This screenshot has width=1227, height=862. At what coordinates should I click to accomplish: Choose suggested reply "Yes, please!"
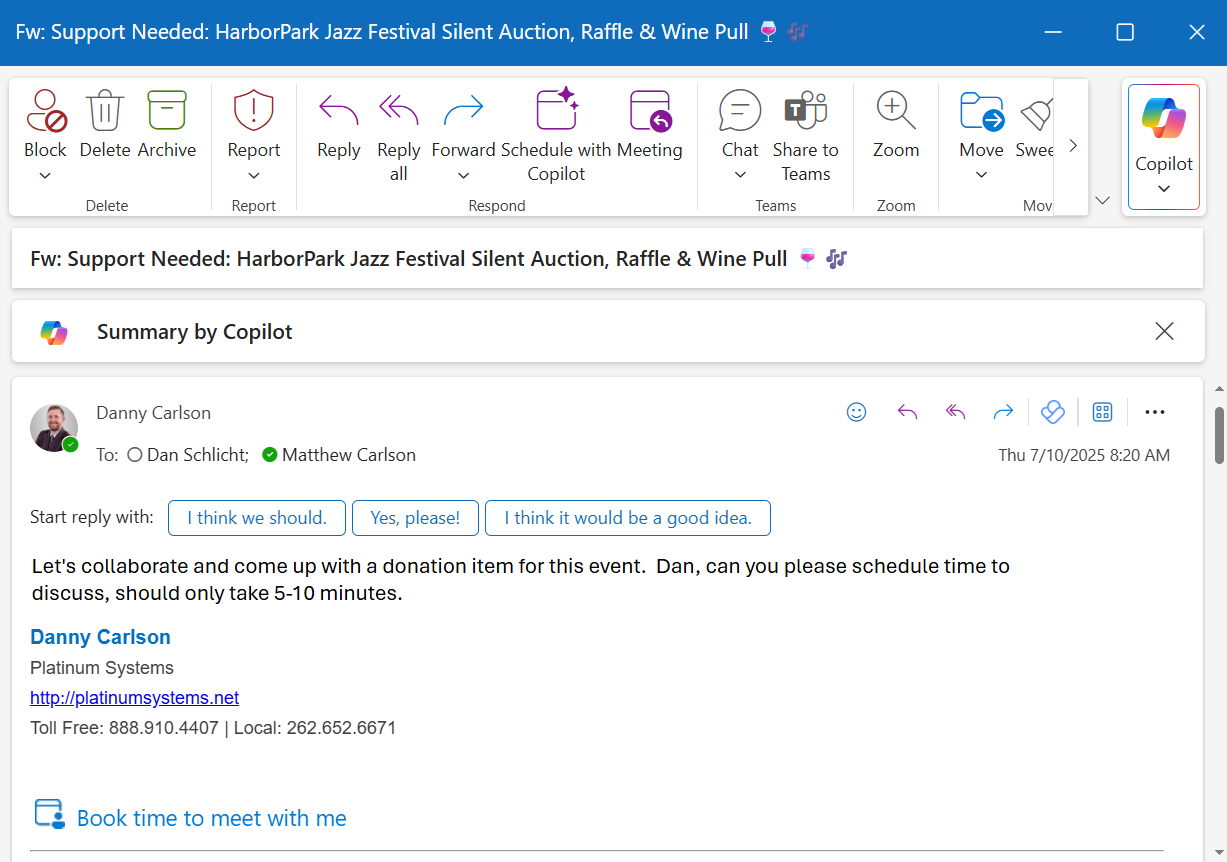pyautogui.click(x=415, y=518)
